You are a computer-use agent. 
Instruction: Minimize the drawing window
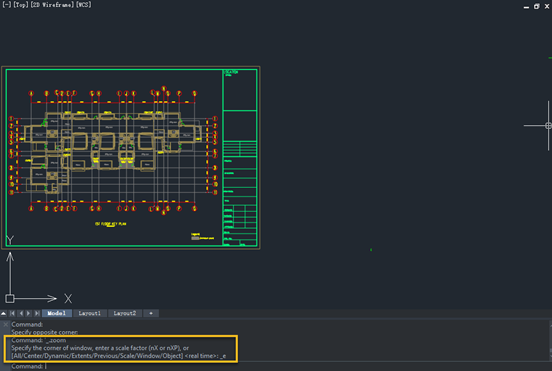(526, 7)
